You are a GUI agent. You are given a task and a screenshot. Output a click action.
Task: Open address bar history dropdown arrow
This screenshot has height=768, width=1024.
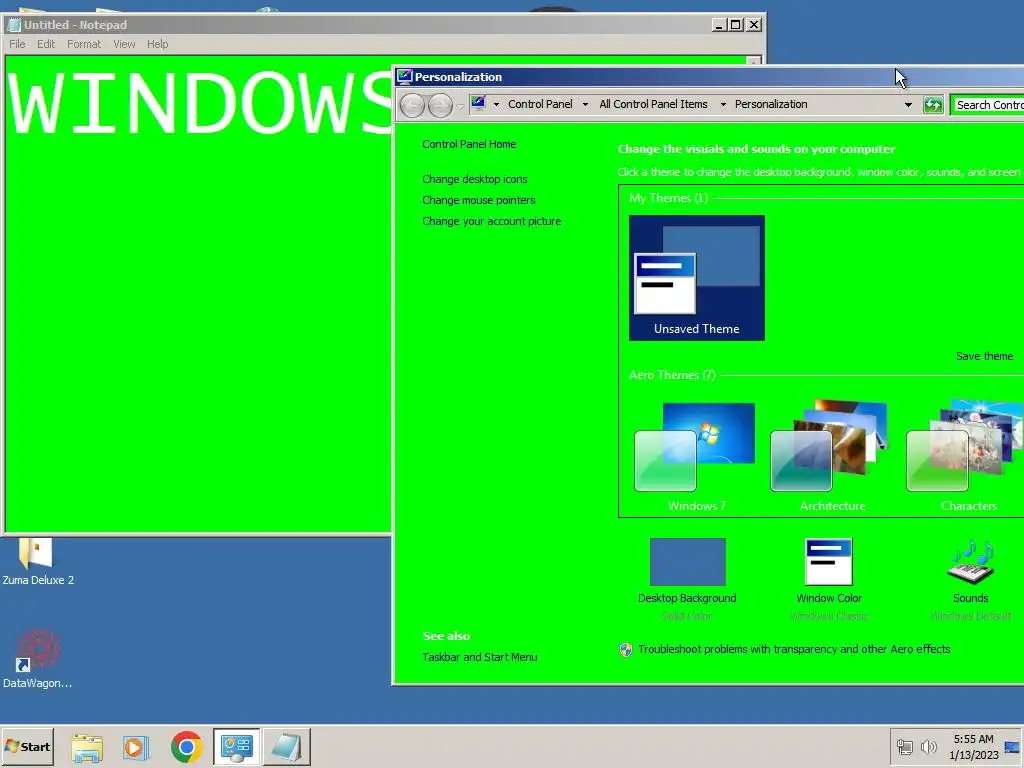pos(908,104)
